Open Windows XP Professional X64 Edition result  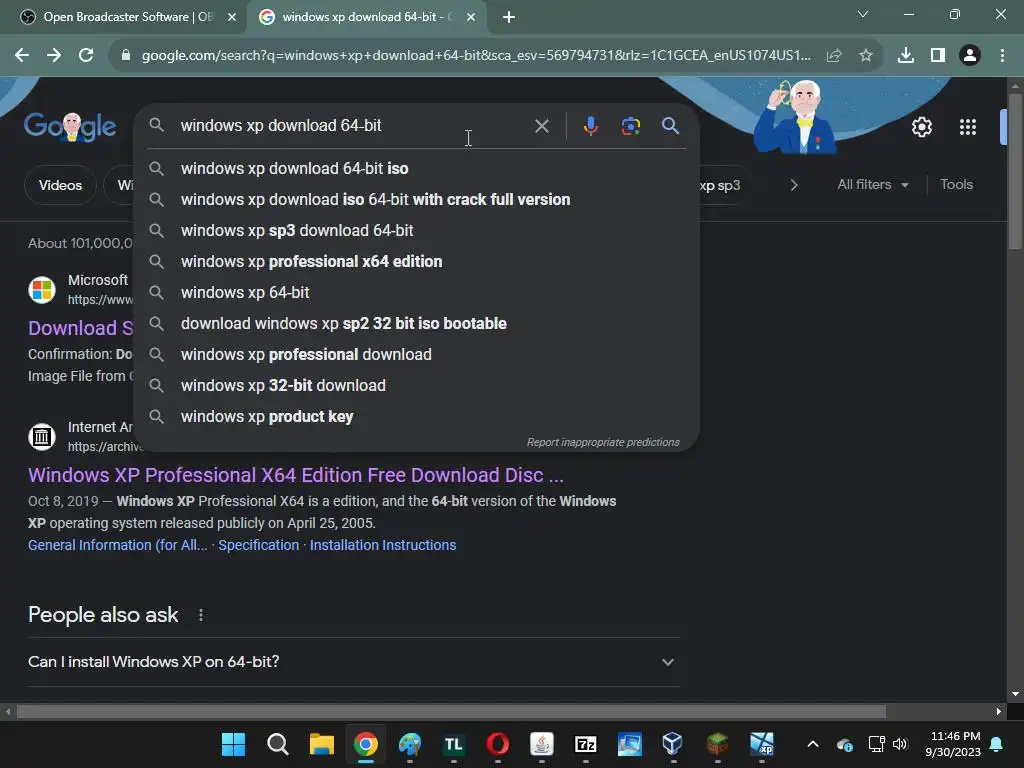point(295,475)
